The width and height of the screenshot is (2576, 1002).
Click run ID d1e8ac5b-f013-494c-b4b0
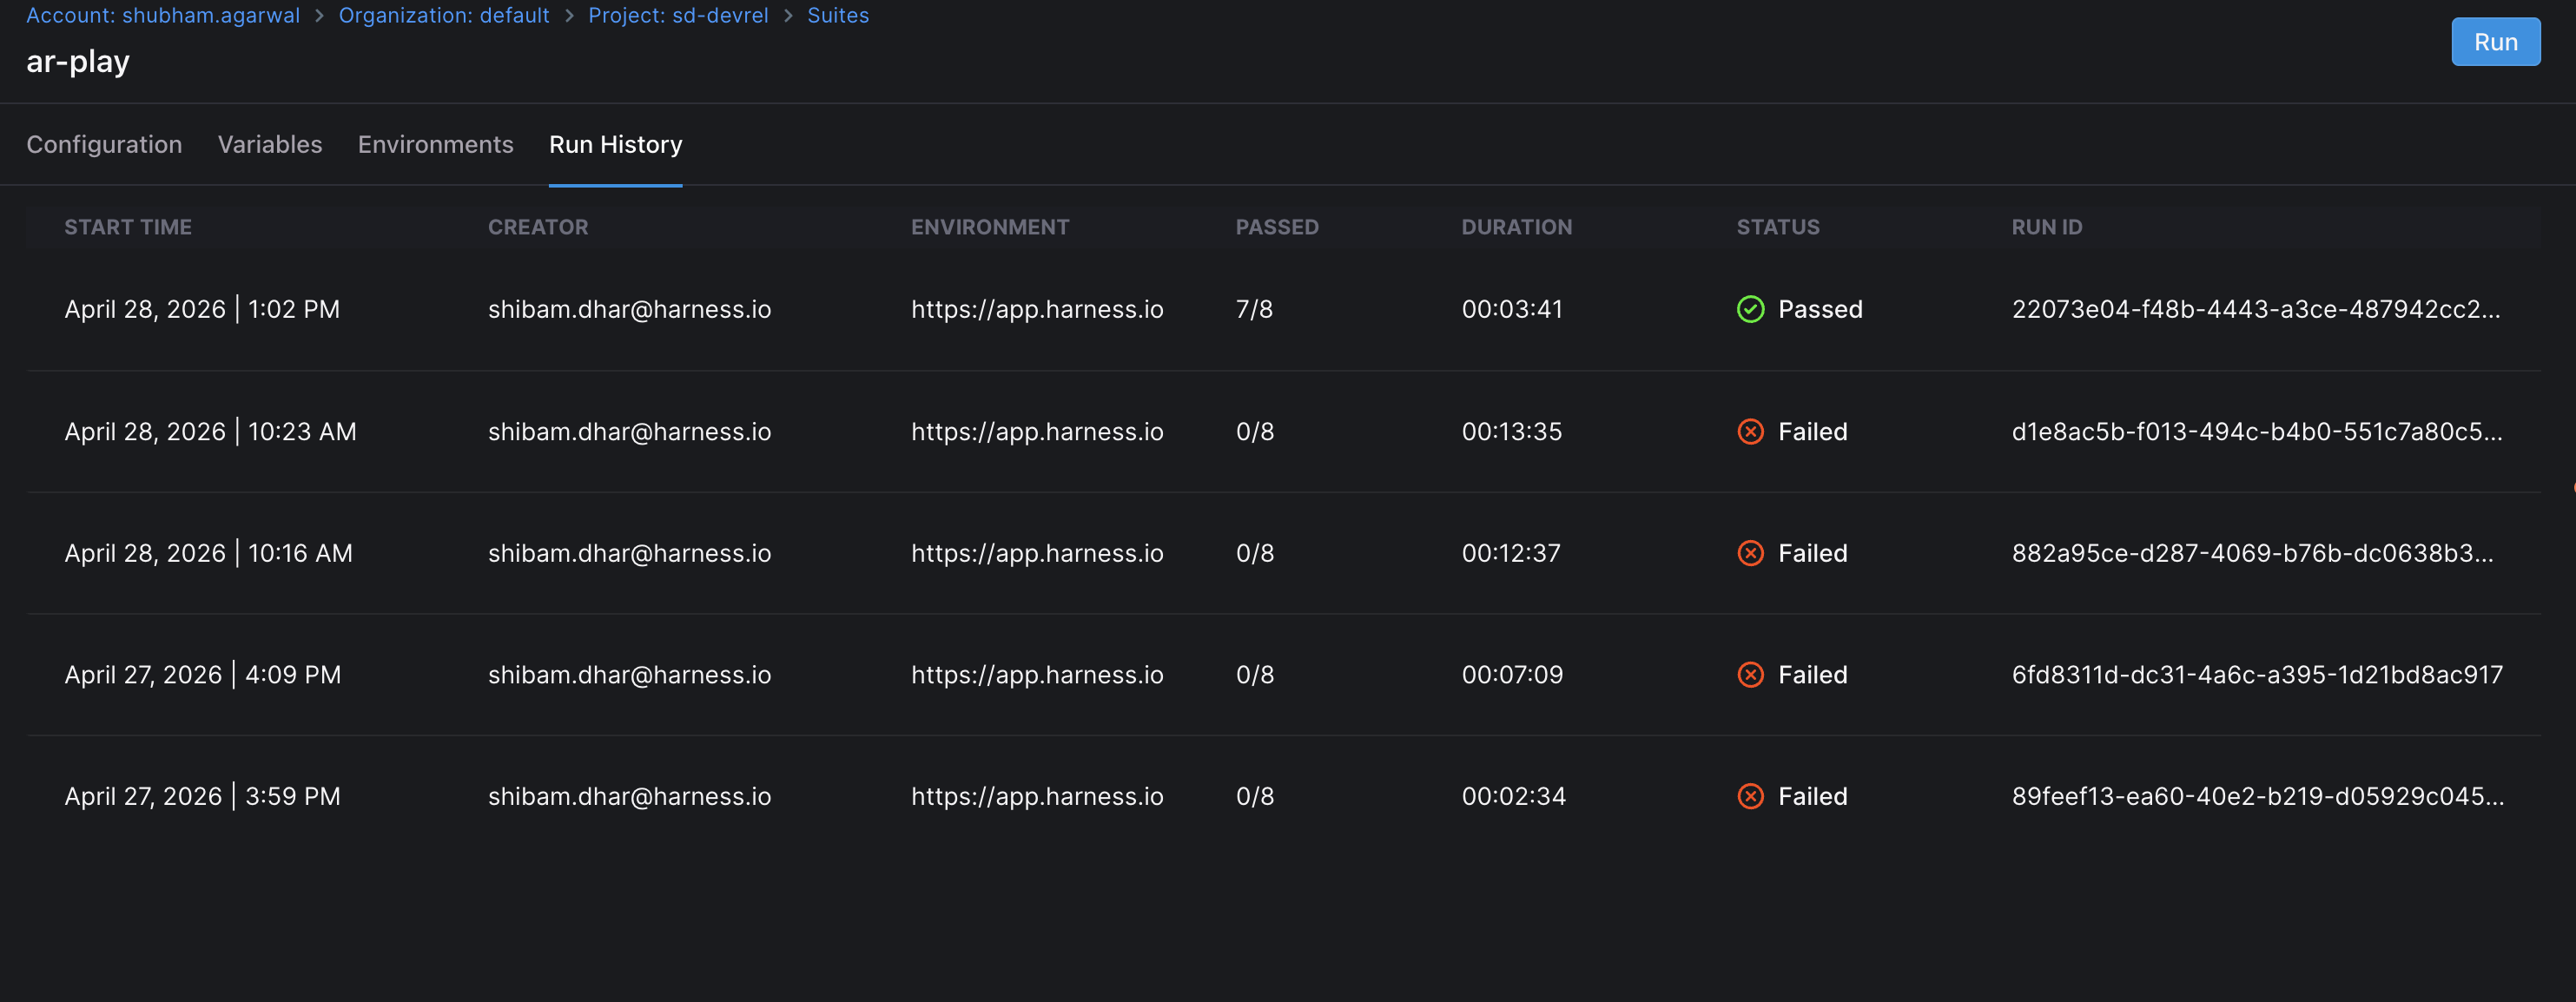2257,432
